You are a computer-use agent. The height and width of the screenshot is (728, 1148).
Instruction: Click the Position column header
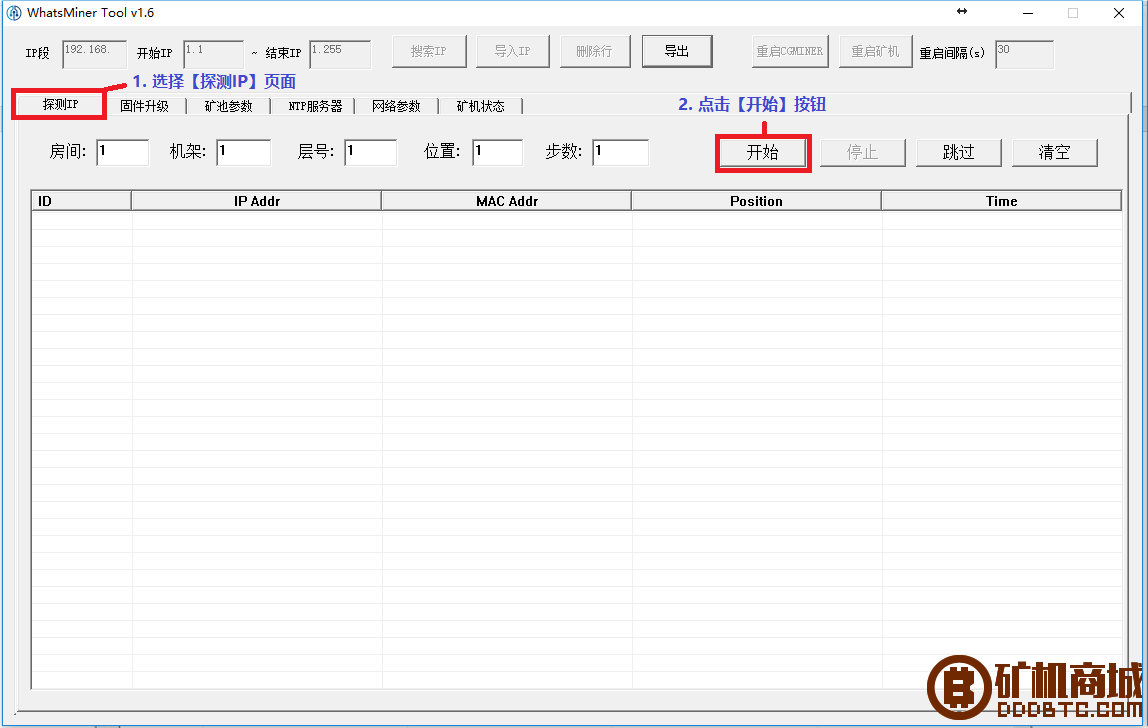756,201
